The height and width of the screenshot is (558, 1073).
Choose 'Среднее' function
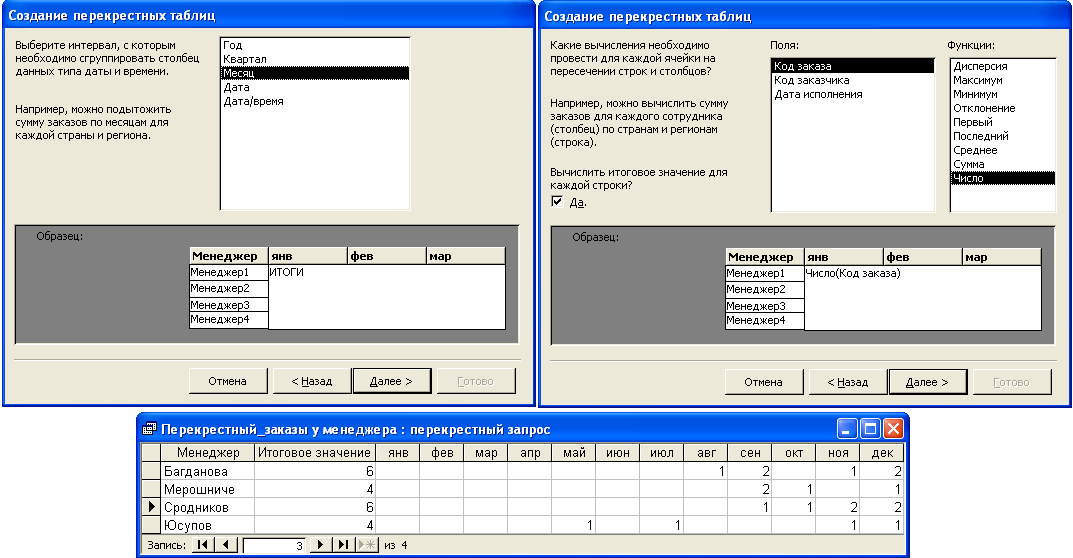pos(1003,150)
